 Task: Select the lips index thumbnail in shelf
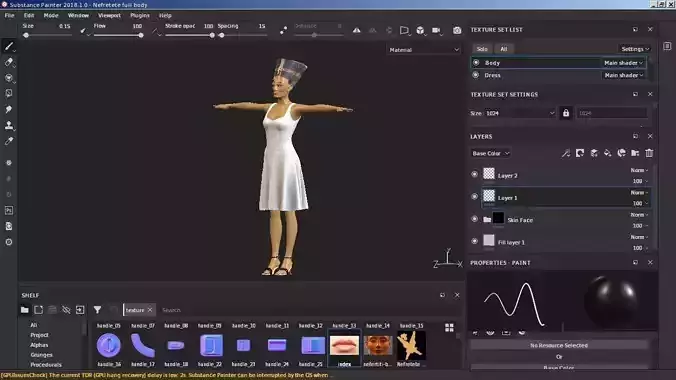(x=344, y=345)
